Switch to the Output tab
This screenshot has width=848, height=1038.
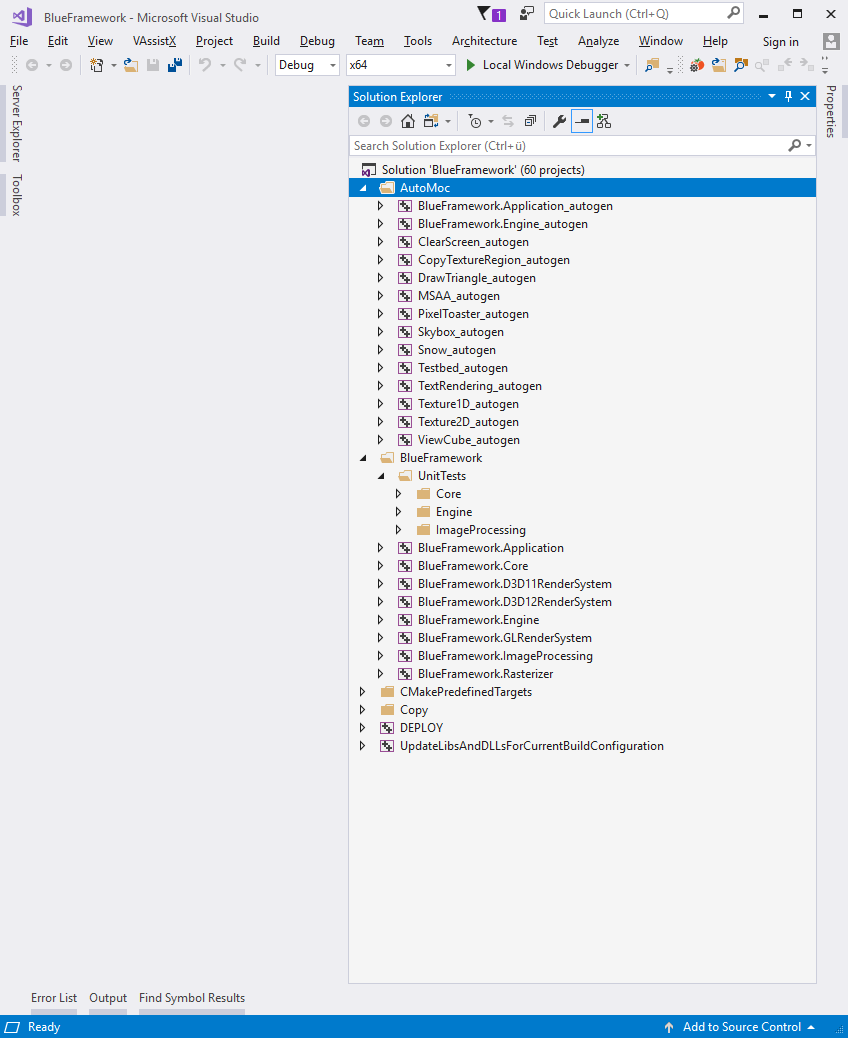click(108, 998)
